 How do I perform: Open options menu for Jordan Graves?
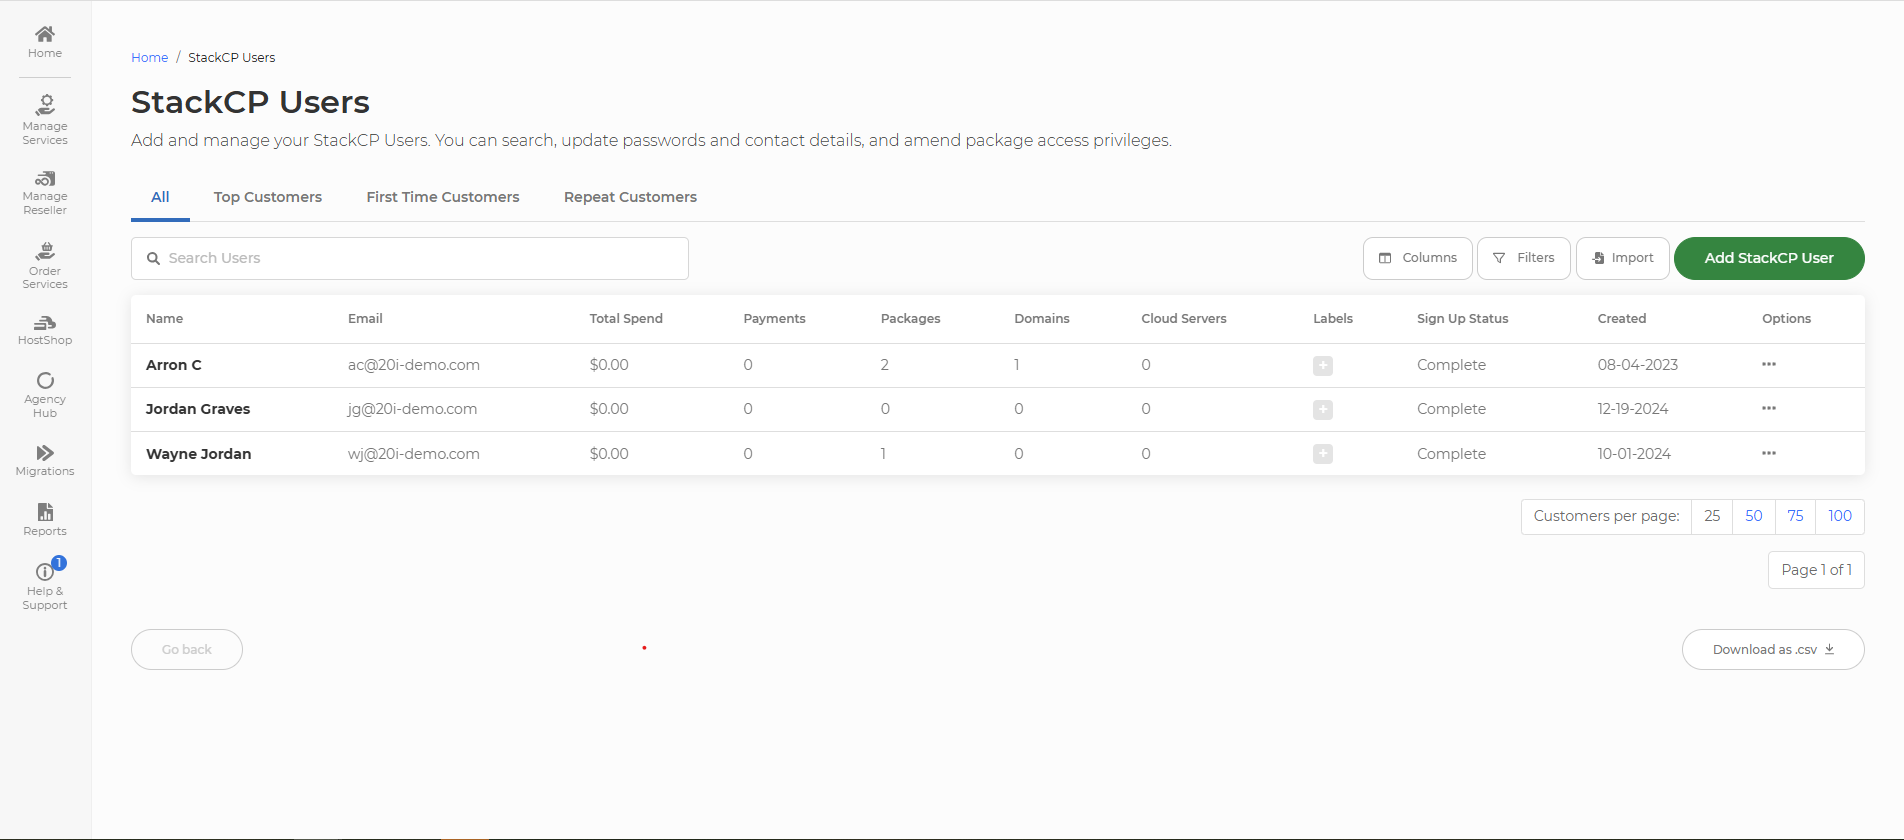[1768, 408]
